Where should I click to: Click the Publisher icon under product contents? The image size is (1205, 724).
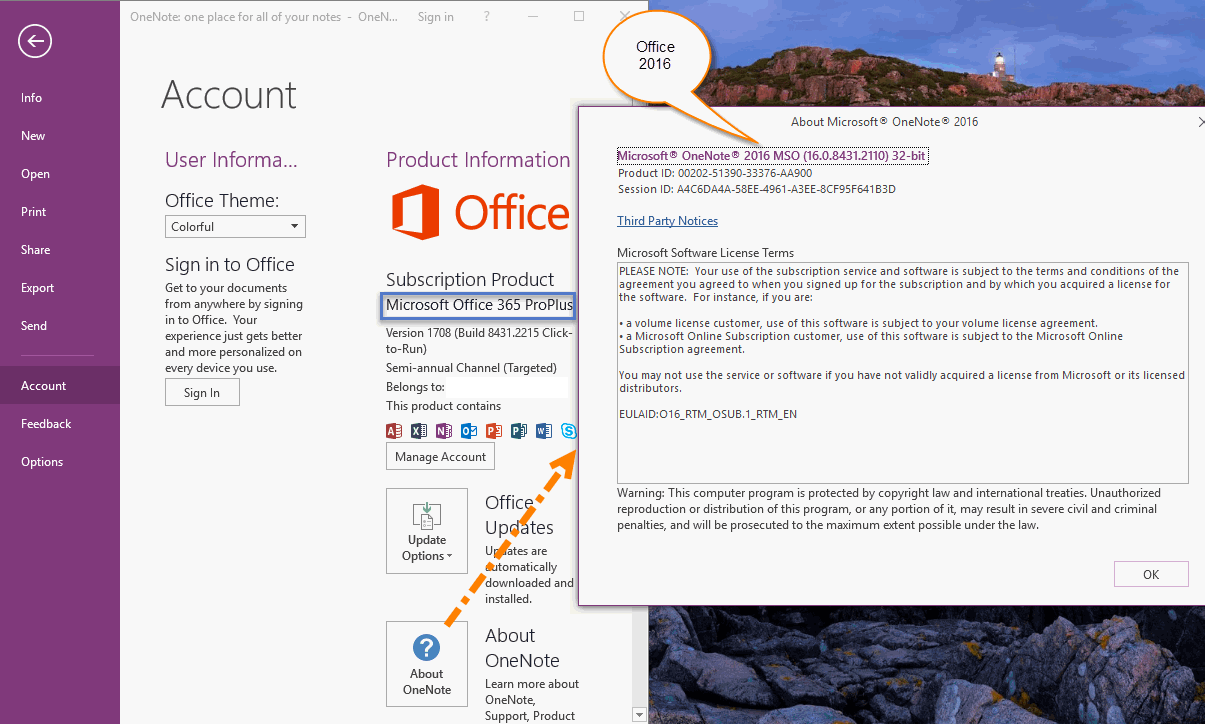(519, 431)
